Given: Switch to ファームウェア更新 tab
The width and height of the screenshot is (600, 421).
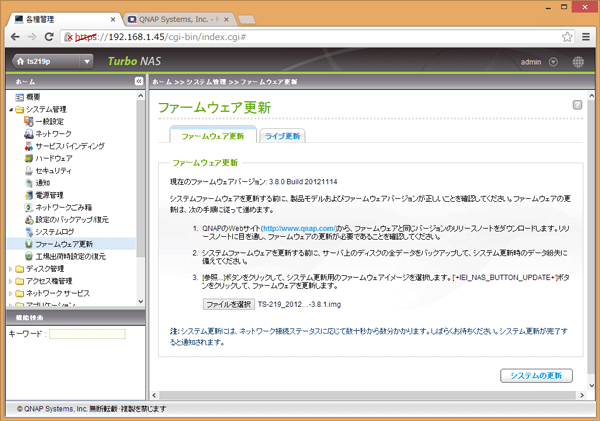Looking at the screenshot, I should pos(213,135).
